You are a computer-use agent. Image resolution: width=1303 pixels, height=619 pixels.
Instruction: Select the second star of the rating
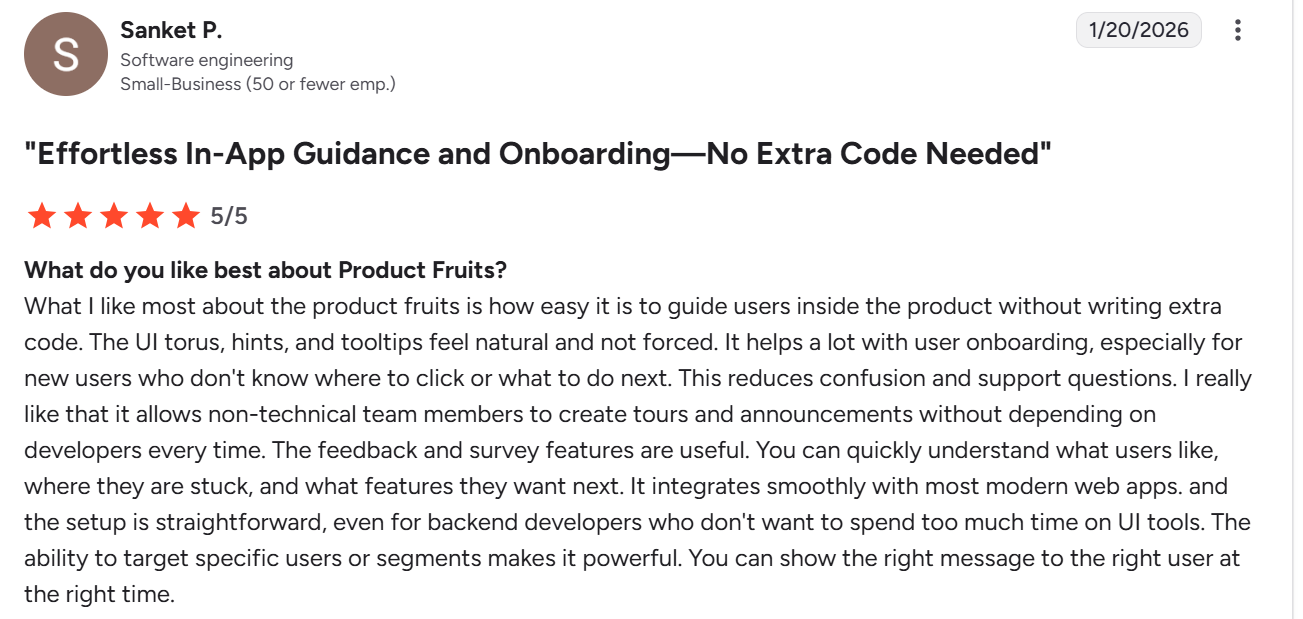[x=78, y=215]
